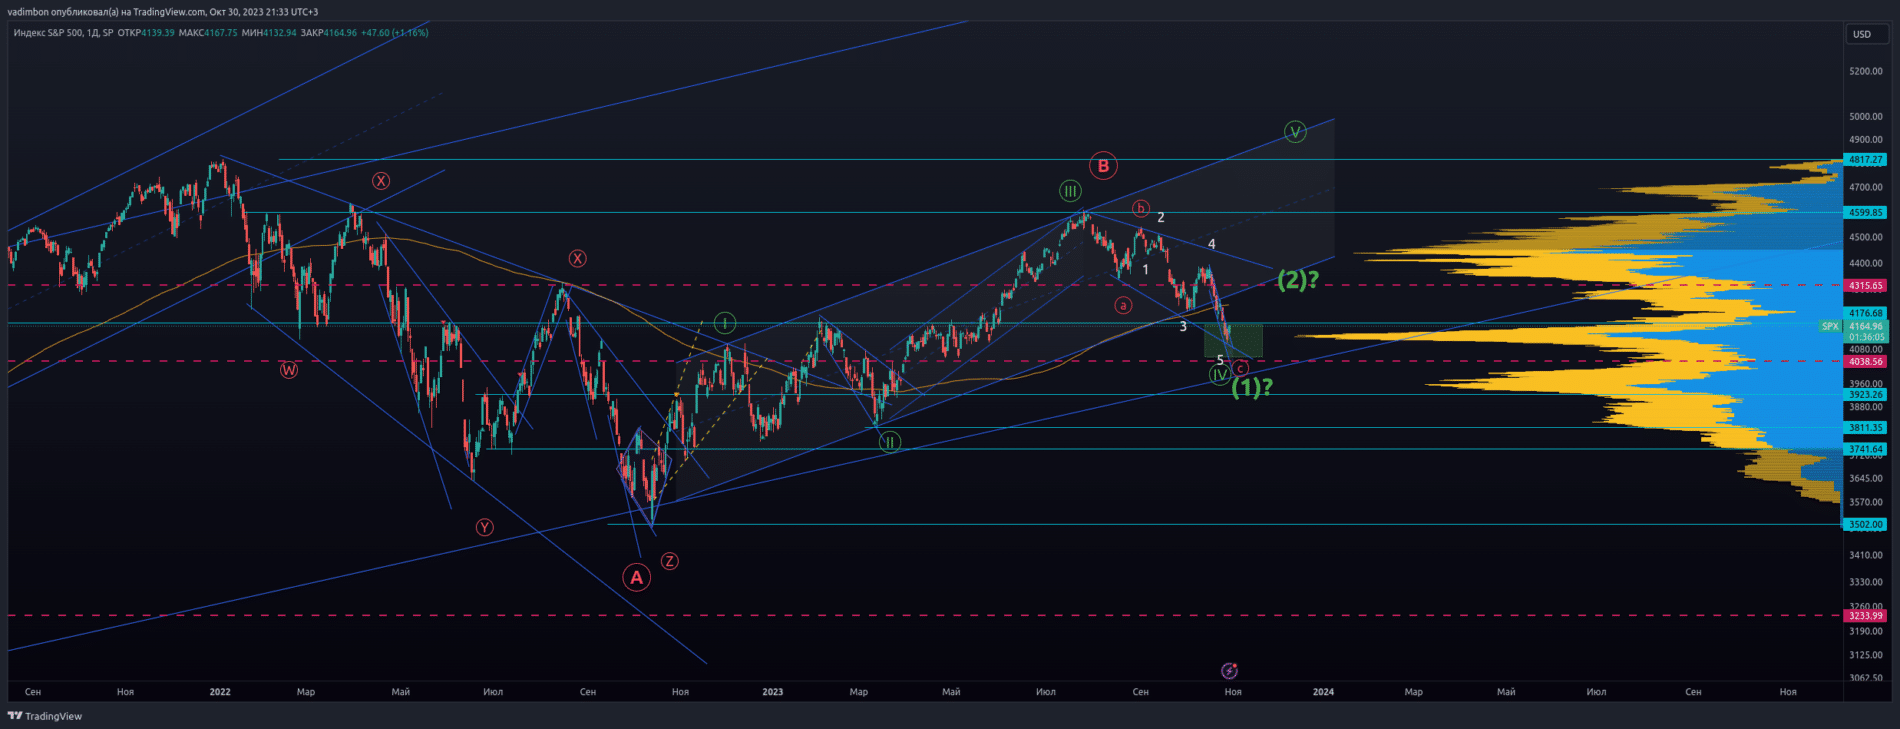Screen dimensions: 1900x729
Task: Select the green circled II wave marker
Action: tap(889, 442)
